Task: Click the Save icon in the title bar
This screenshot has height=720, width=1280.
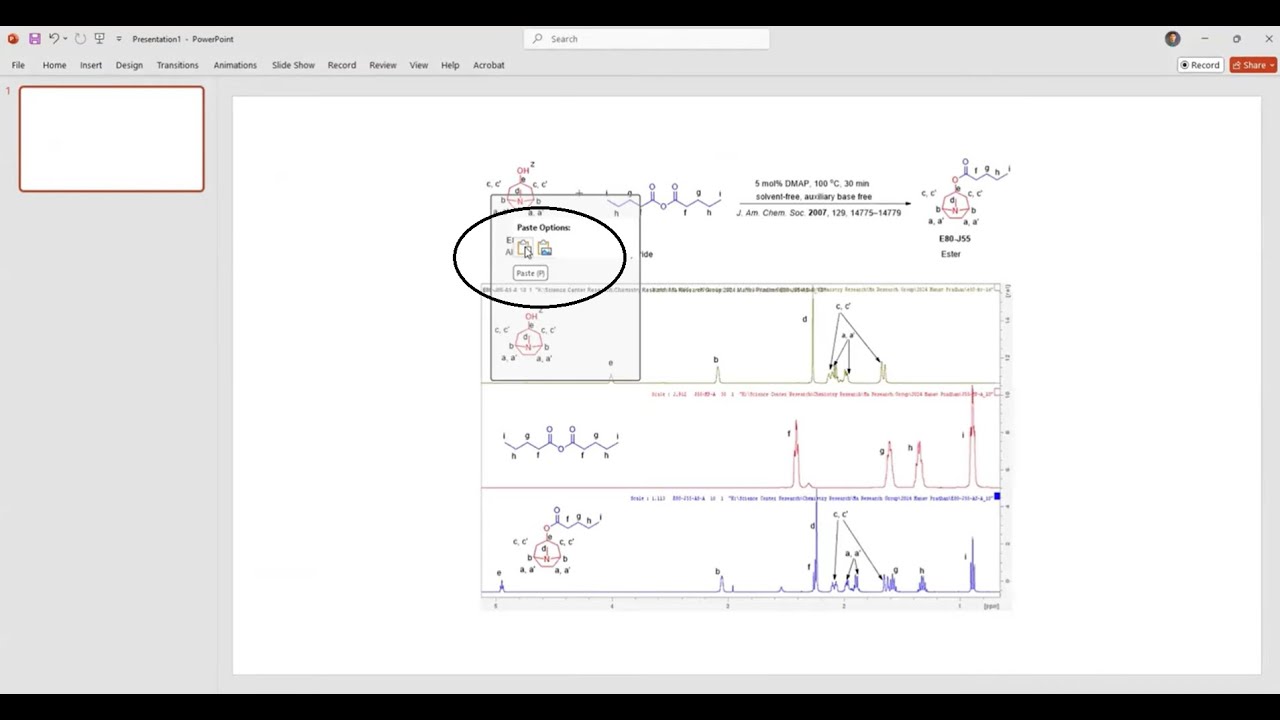Action: [x=34, y=39]
